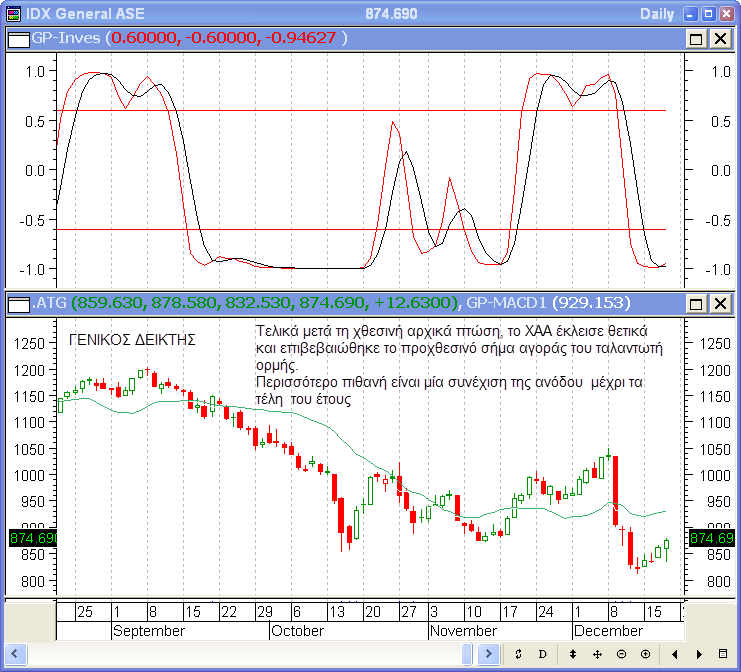Select the ΓΕΝΙΚΟΣ ΔΕΙΚΤΗΣ text label on chart
Viewport: 741px width, 672px height.
coord(132,340)
